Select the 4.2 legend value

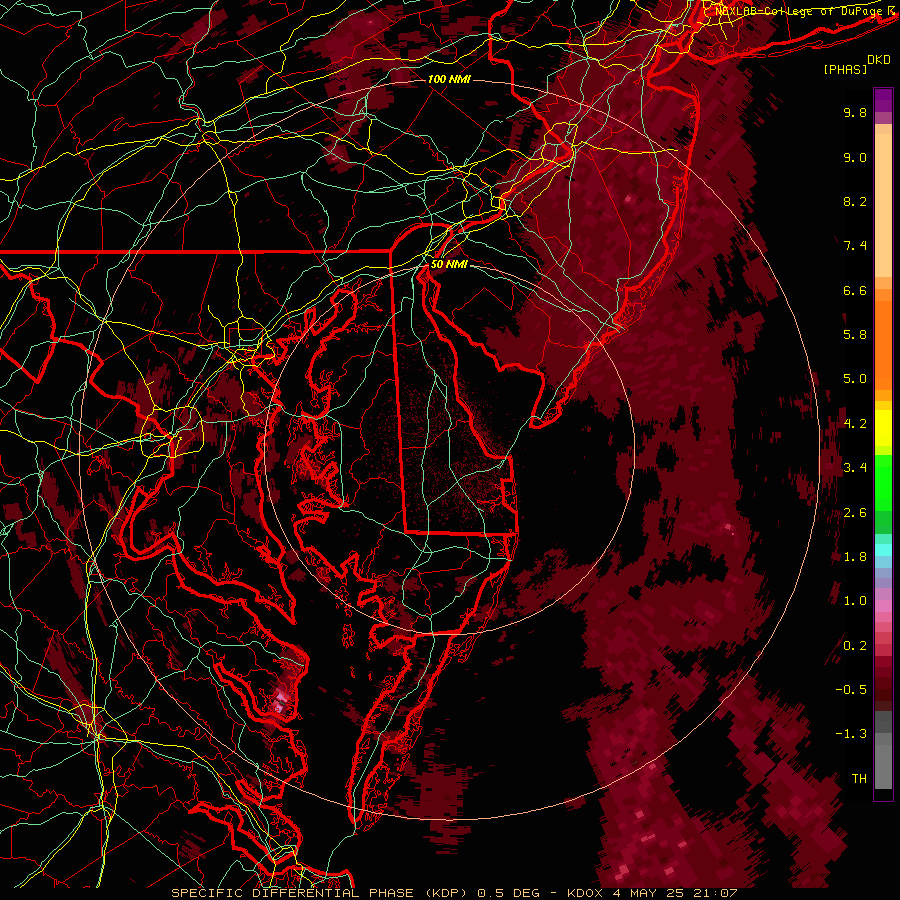click(x=855, y=424)
